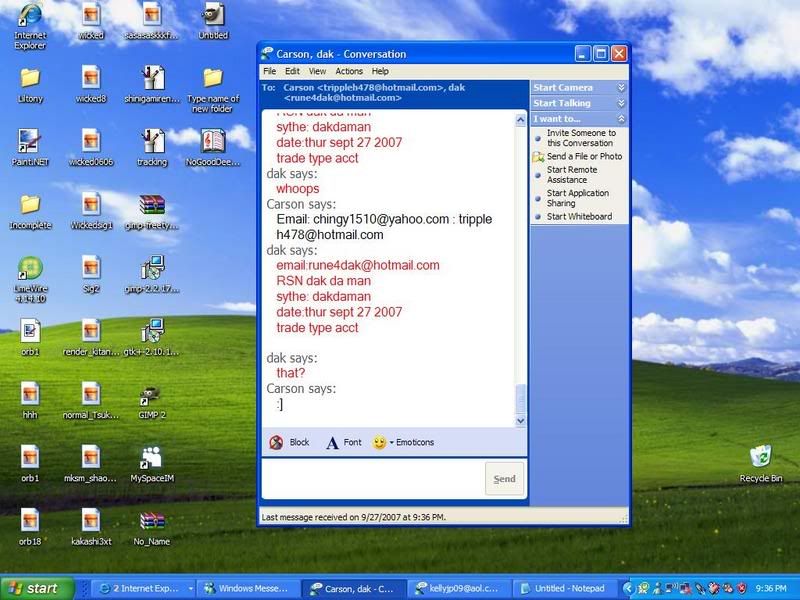Open the Help menu

(x=380, y=71)
